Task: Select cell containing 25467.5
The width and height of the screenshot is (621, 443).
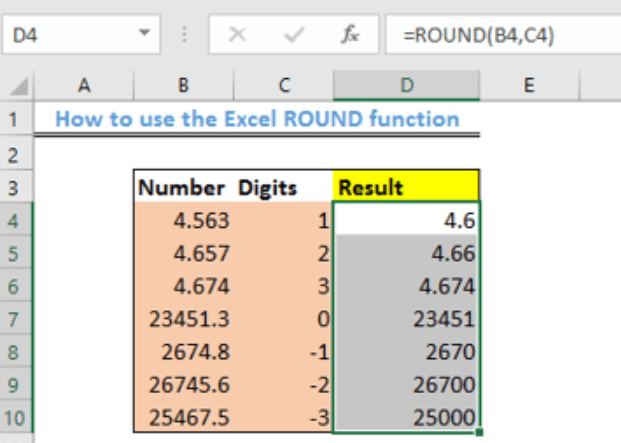Action: (183, 417)
